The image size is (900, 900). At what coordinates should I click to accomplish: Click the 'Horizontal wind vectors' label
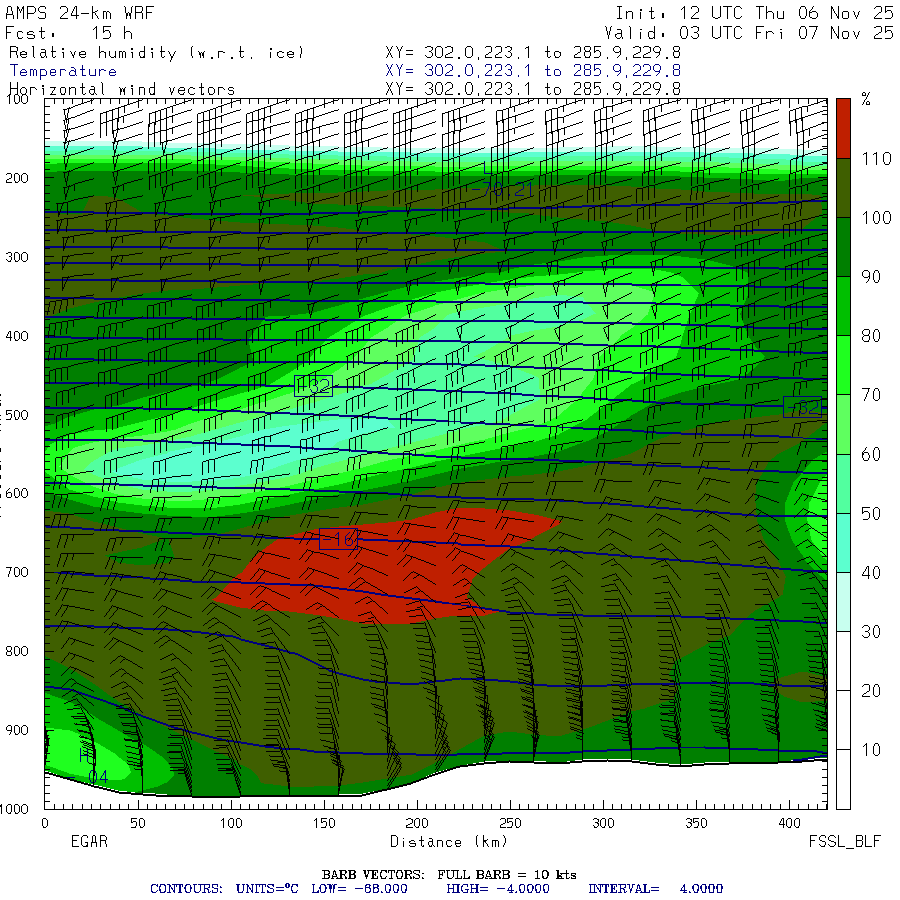coord(122,90)
